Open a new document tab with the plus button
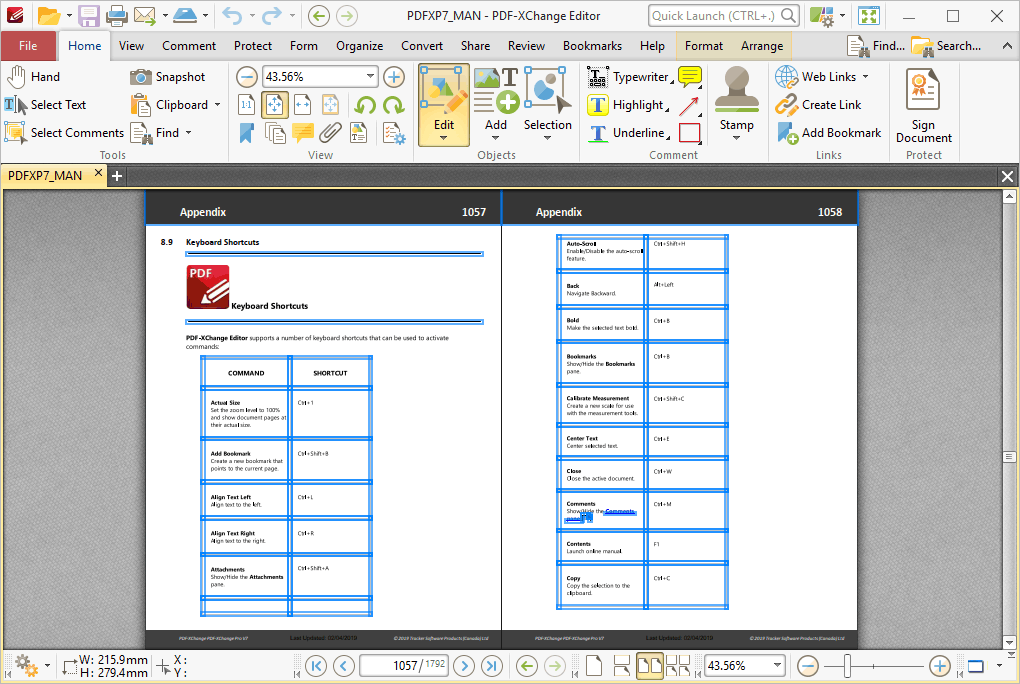 click(117, 176)
